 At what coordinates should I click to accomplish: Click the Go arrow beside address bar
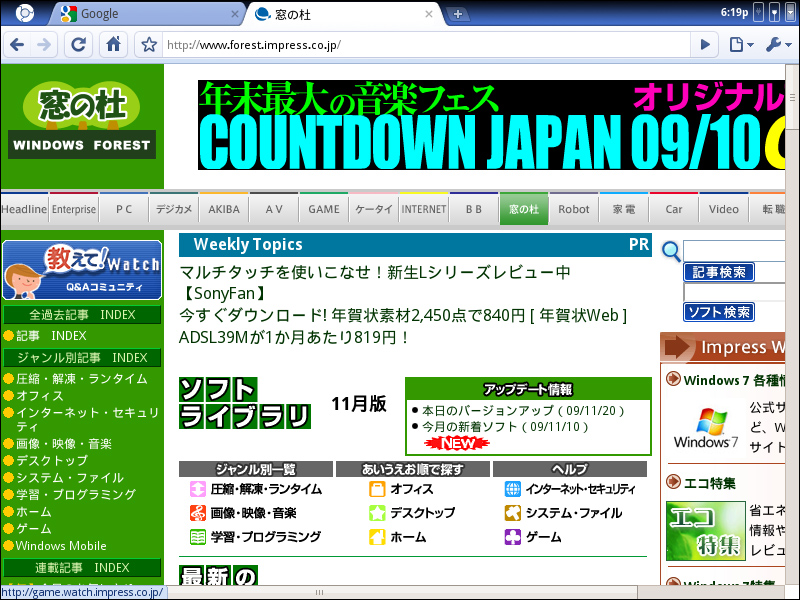[x=705, y=45]
